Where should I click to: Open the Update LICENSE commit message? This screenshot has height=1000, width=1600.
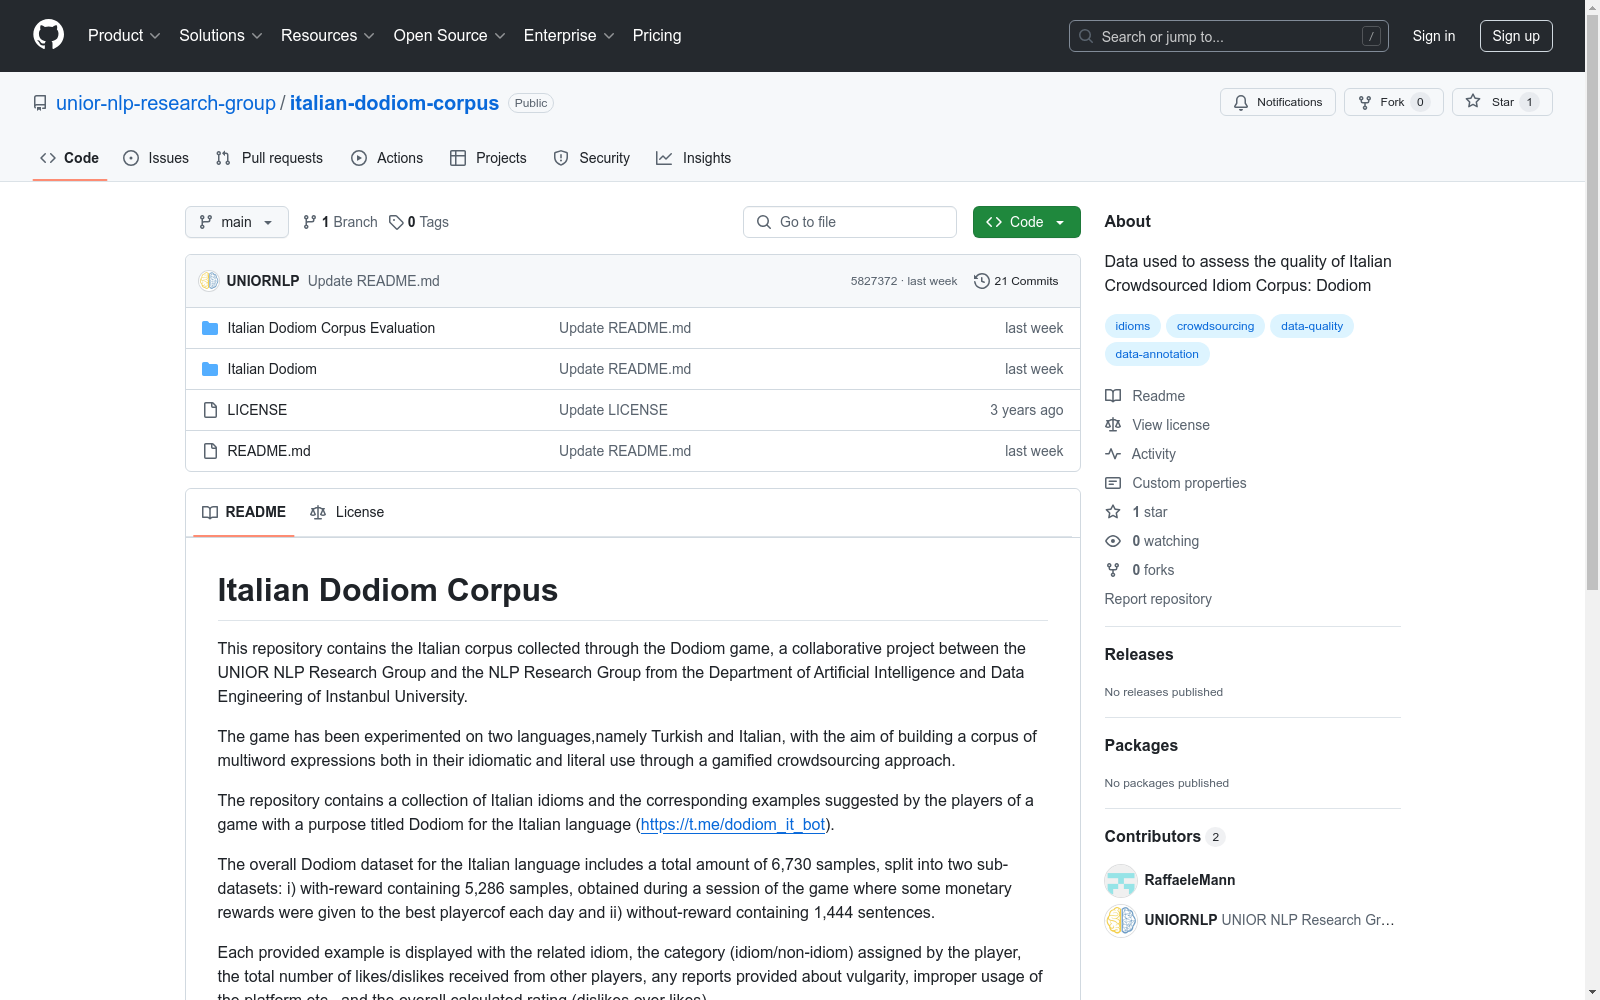[x=613, y=410]
